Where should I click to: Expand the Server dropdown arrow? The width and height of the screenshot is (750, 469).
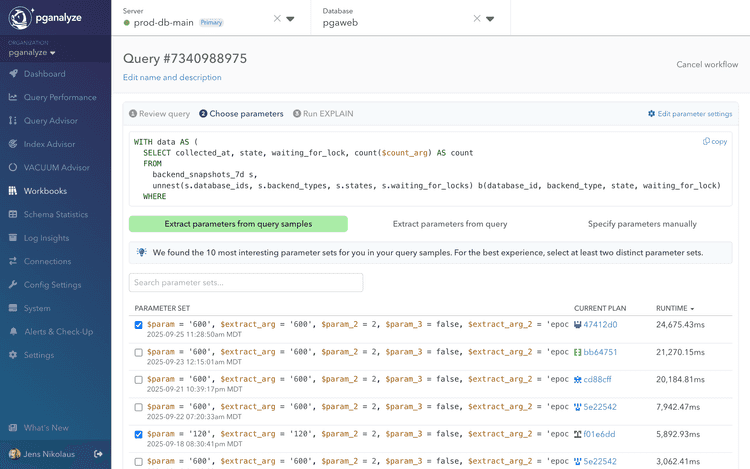pyautogui.click(x=290, y=18)
